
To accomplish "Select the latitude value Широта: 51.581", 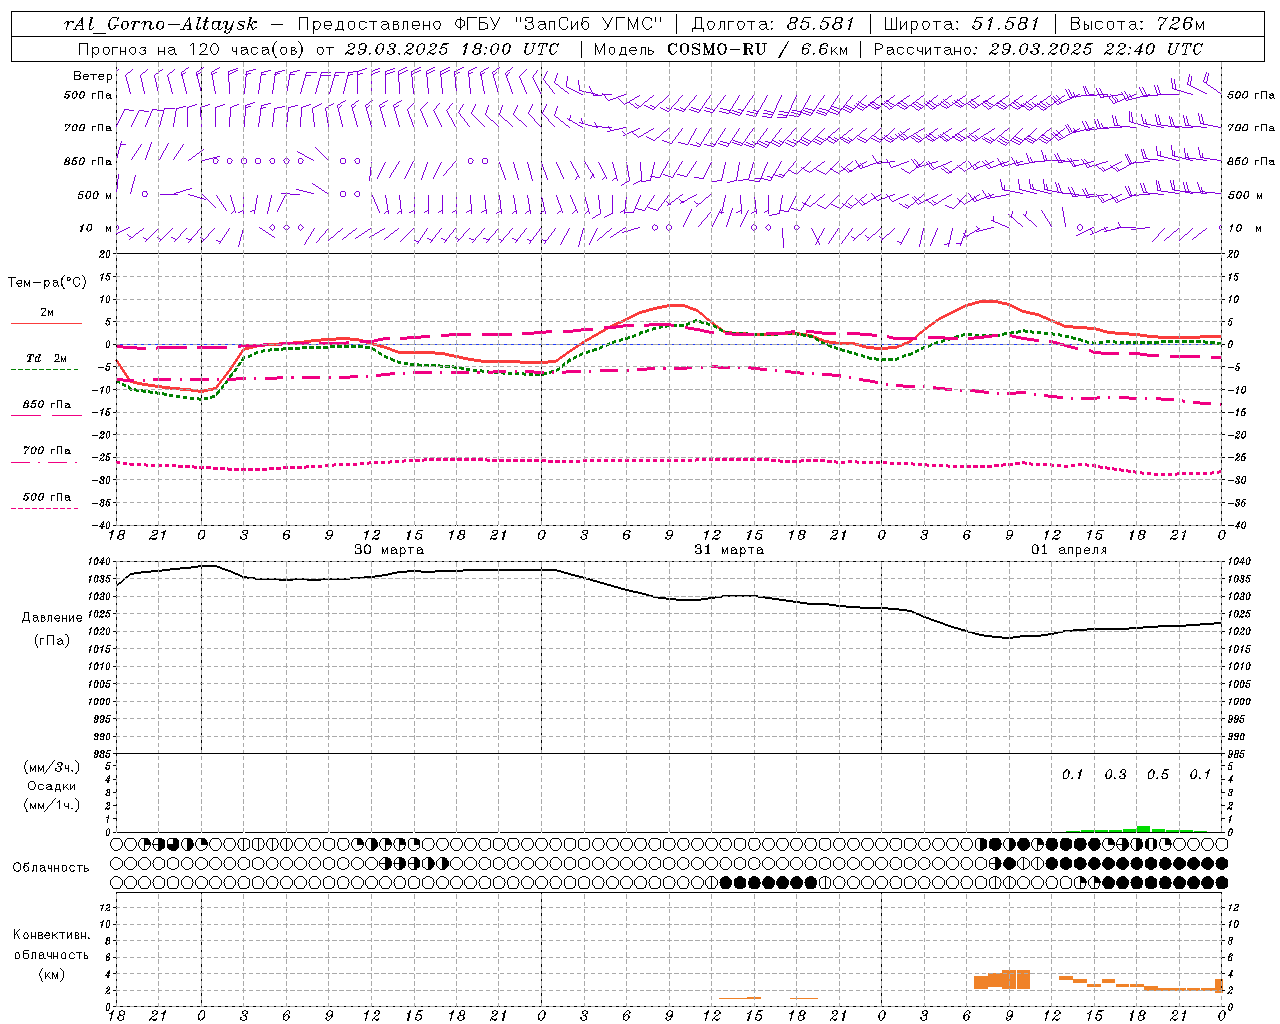I will pos(962,24).
